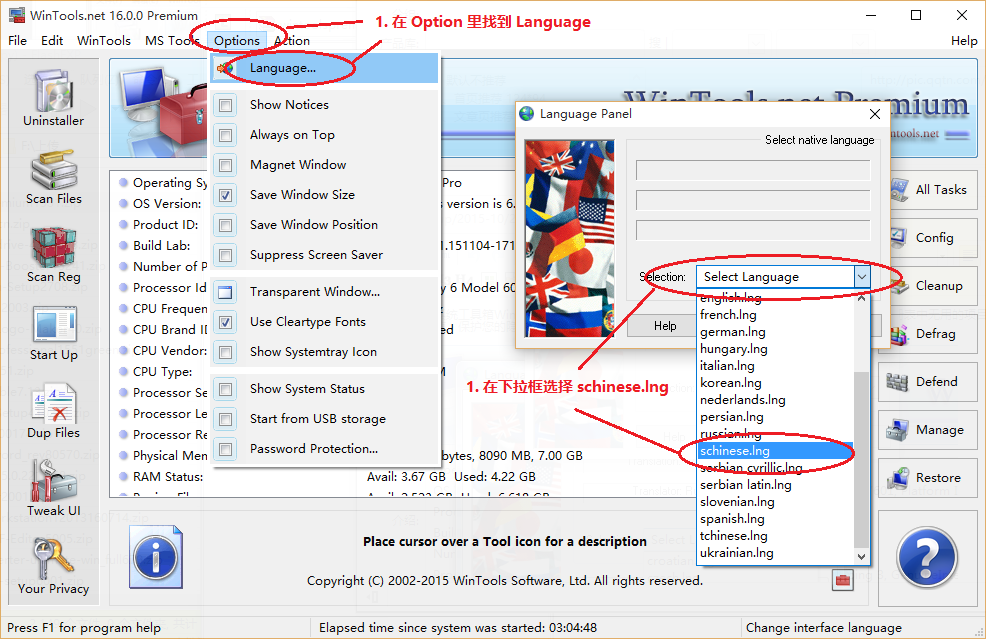
Task: Open the Dup Files tool
Action: click(54, 411)
